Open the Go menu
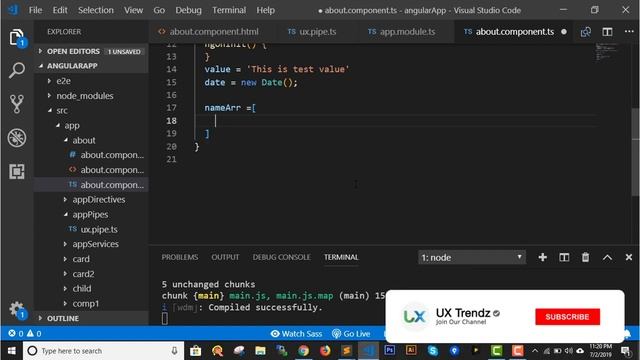The image size is (640, 360). pos(159,10)
